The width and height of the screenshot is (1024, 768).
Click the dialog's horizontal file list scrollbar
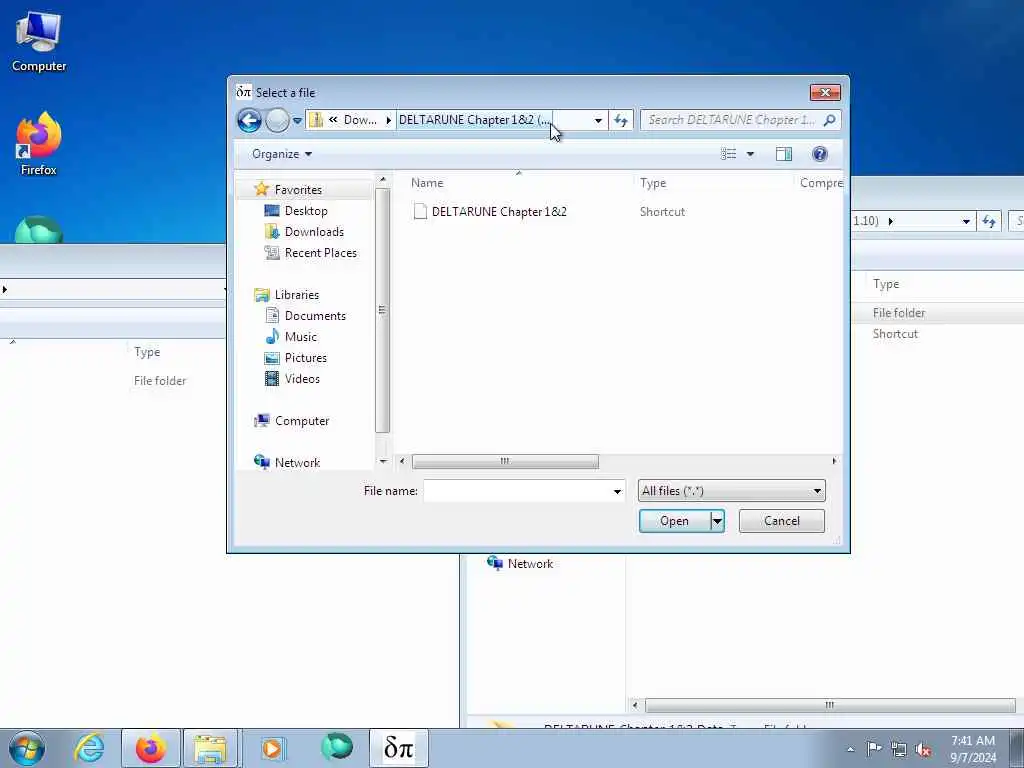tap(505, 462)
